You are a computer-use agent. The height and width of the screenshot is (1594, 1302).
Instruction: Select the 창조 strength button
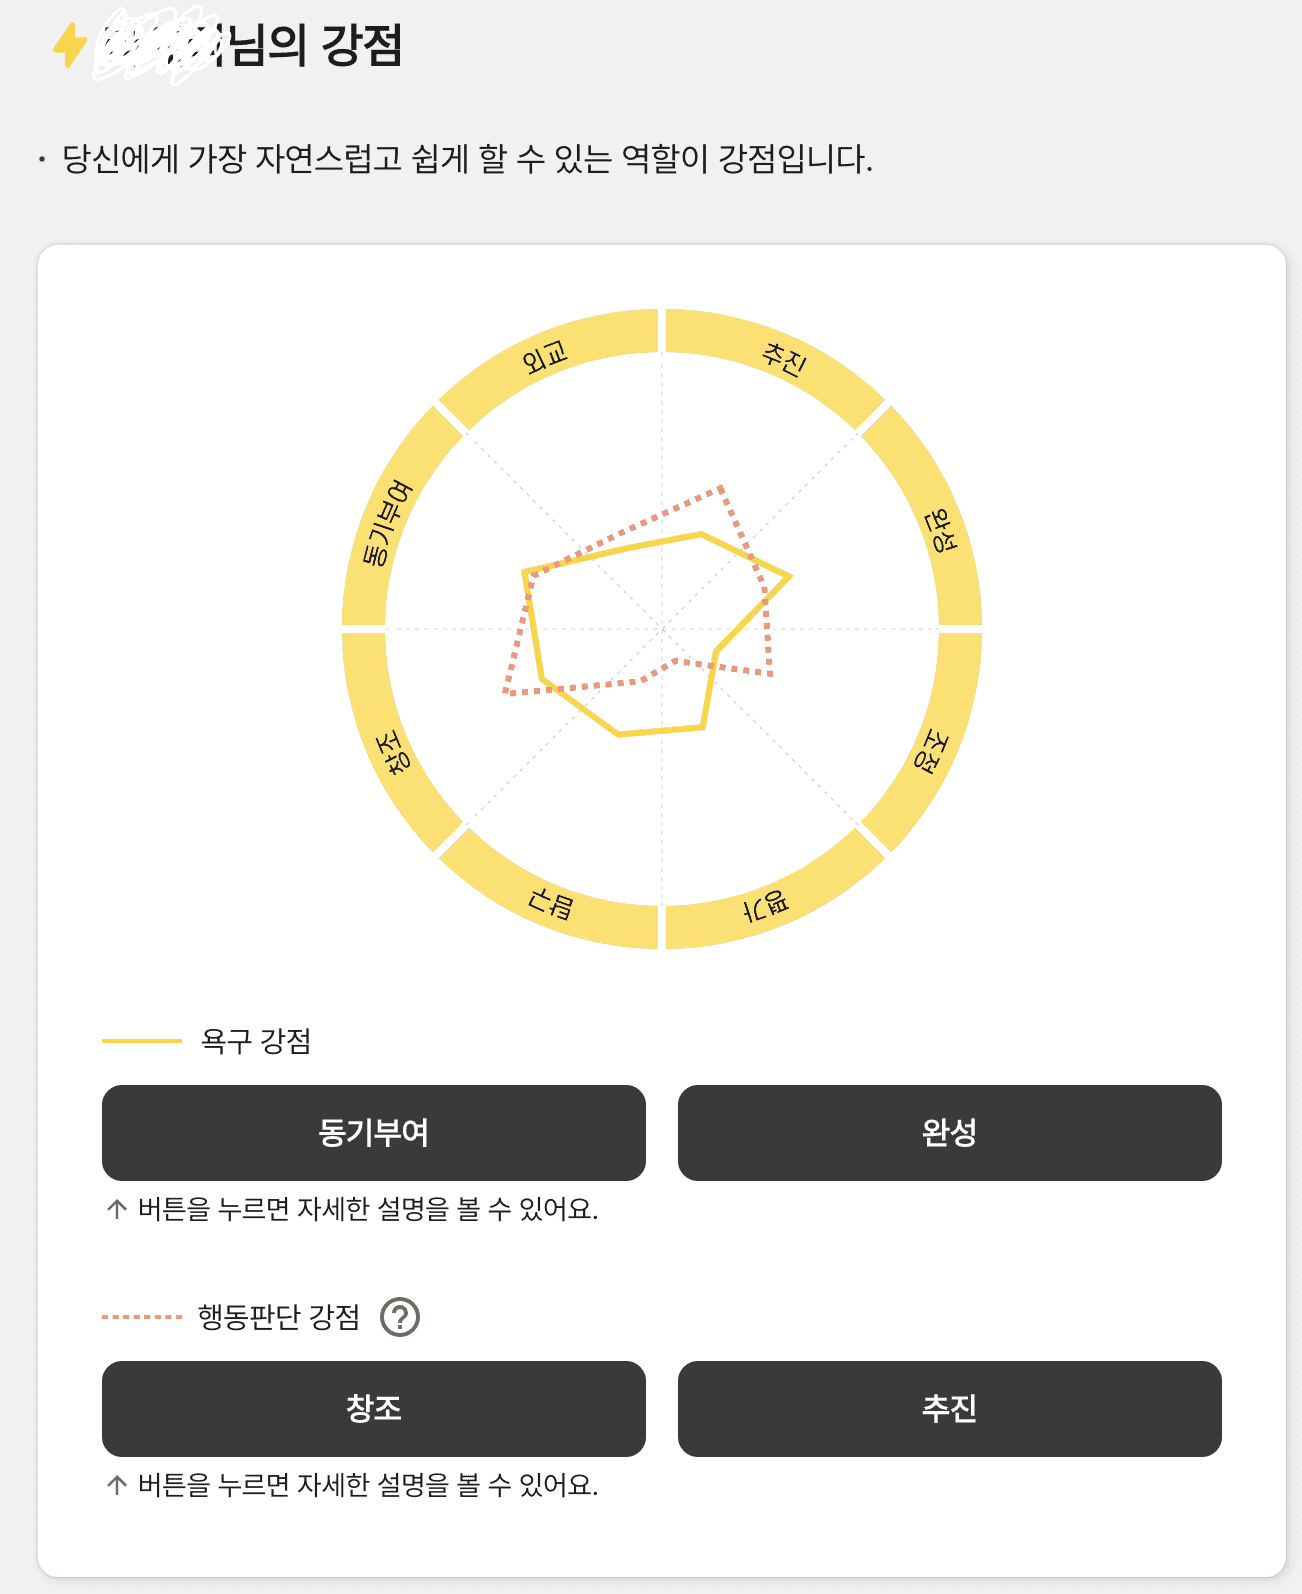tap(374, 1409)
